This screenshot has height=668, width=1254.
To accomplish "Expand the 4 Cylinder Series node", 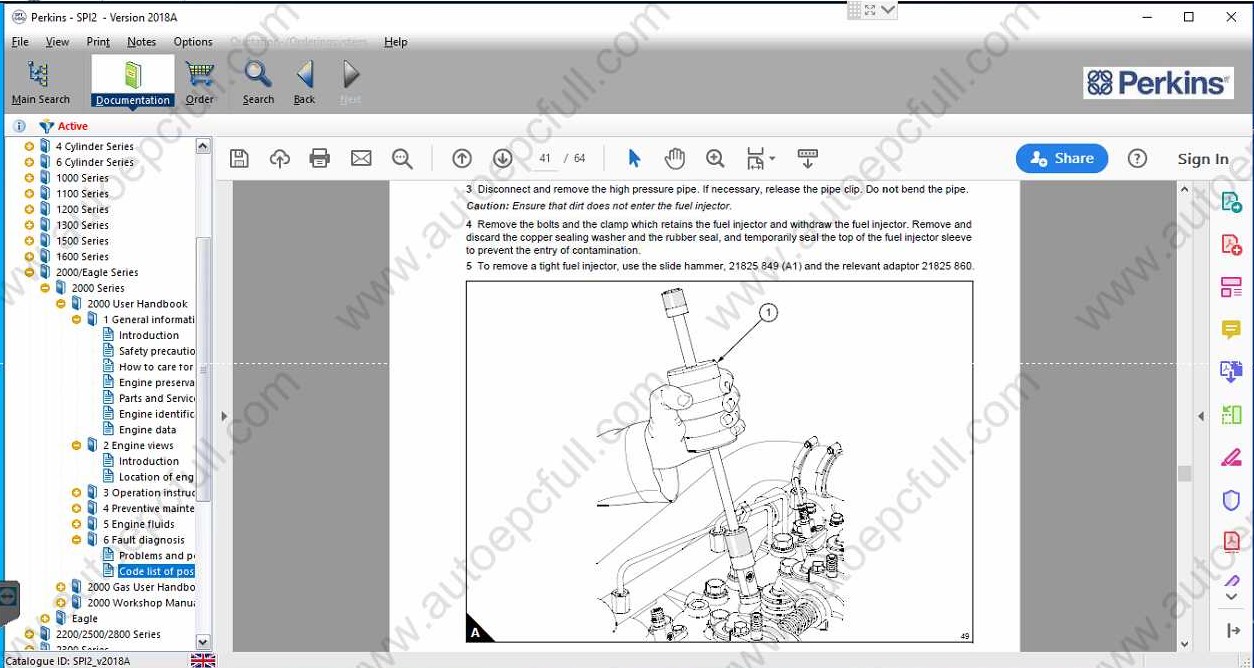I will (29, 146).
